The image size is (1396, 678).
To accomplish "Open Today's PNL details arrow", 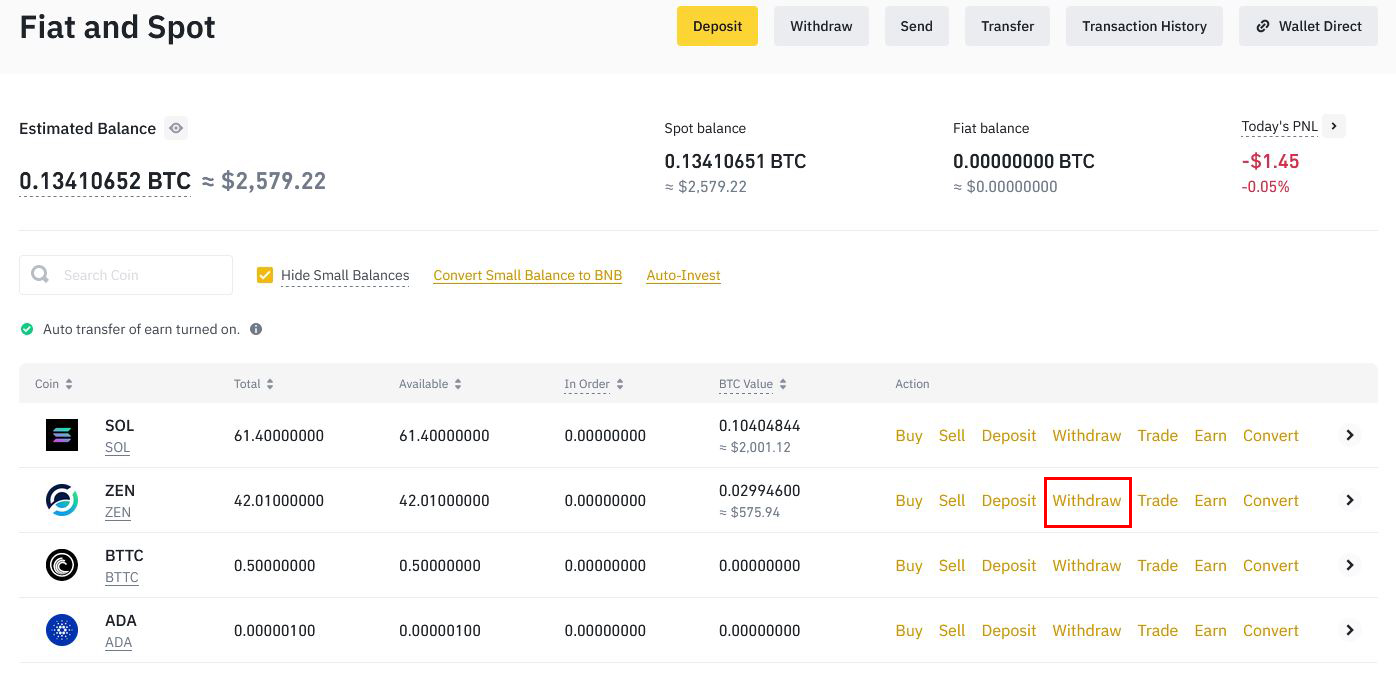I will coord(1334,126).
